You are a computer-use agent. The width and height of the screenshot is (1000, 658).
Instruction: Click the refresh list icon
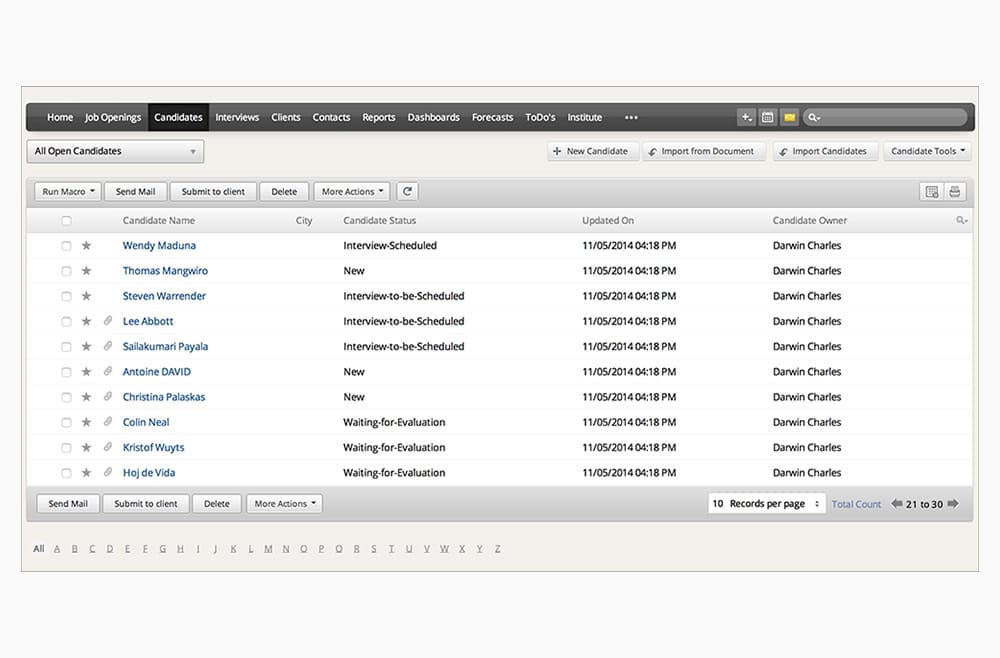[407, 191]
